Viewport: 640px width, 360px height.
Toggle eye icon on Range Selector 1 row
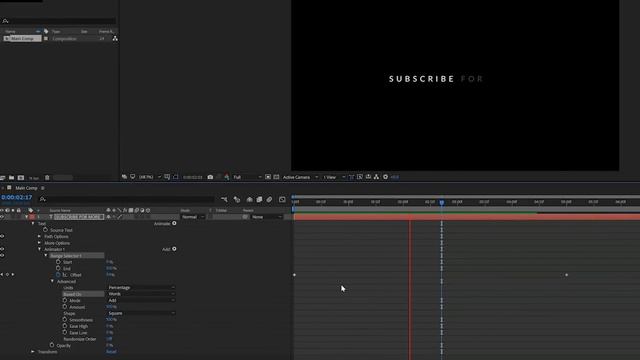pos(2,256)
